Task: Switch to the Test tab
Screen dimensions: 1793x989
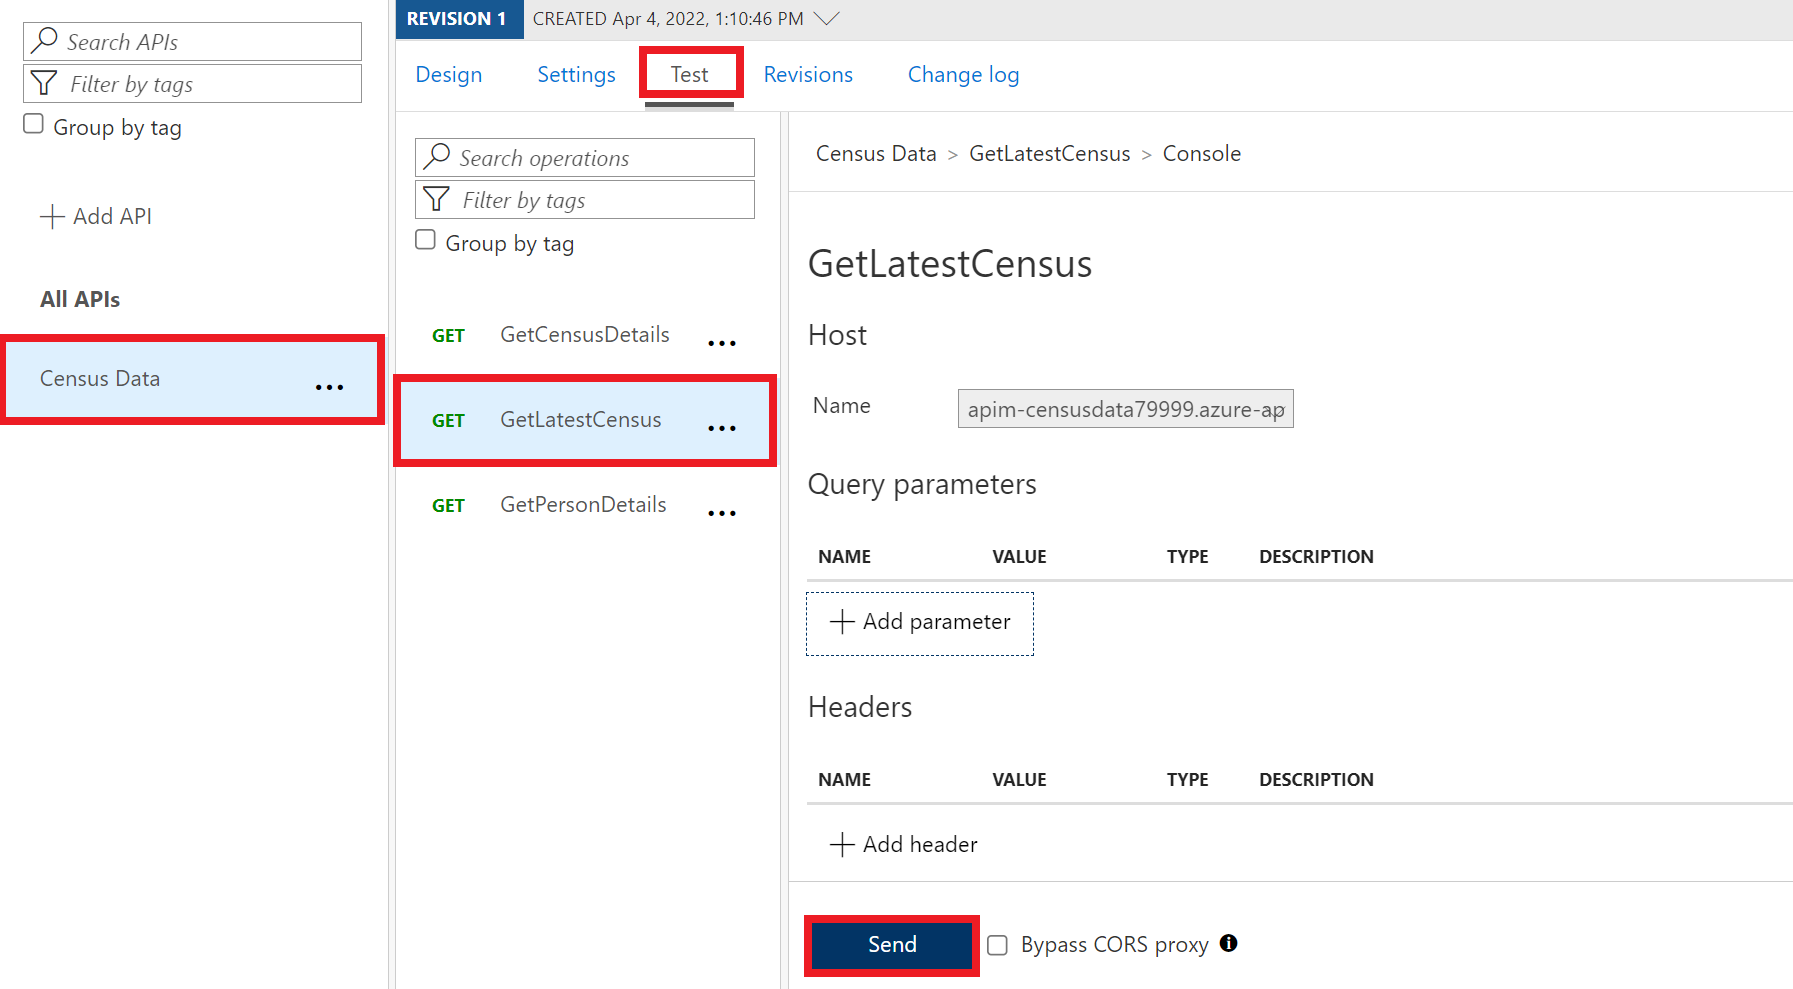Action: (689, 75)
